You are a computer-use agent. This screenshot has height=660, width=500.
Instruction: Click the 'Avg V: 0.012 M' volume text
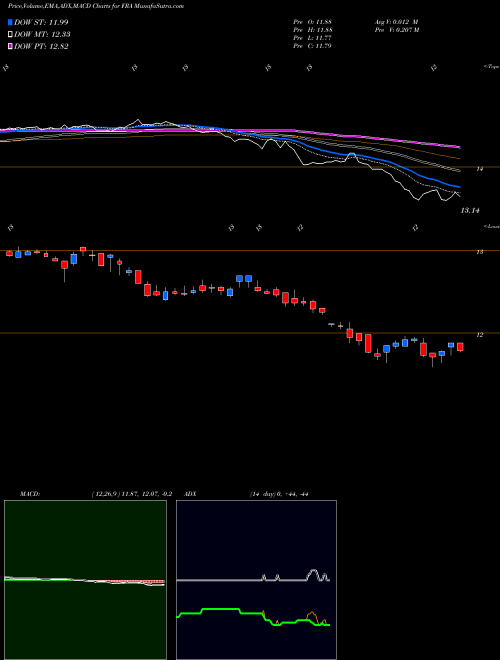[396, 22]
